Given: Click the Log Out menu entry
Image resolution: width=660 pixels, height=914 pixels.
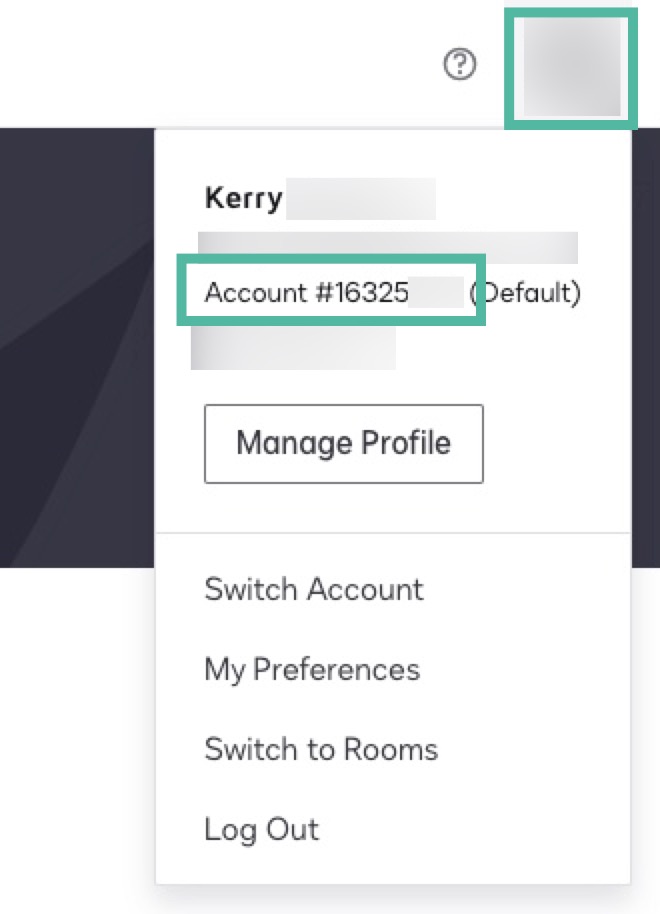Looking at the screenshot, I should click(x=261, y=829).
